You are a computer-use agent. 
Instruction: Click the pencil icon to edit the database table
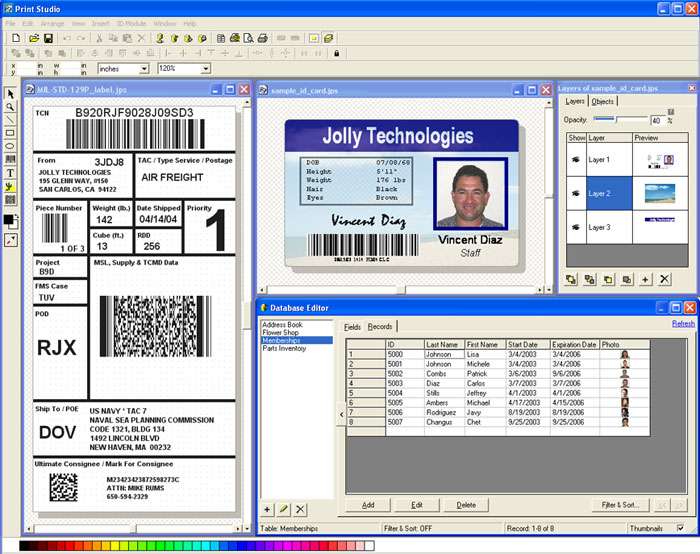coord(283,509)
